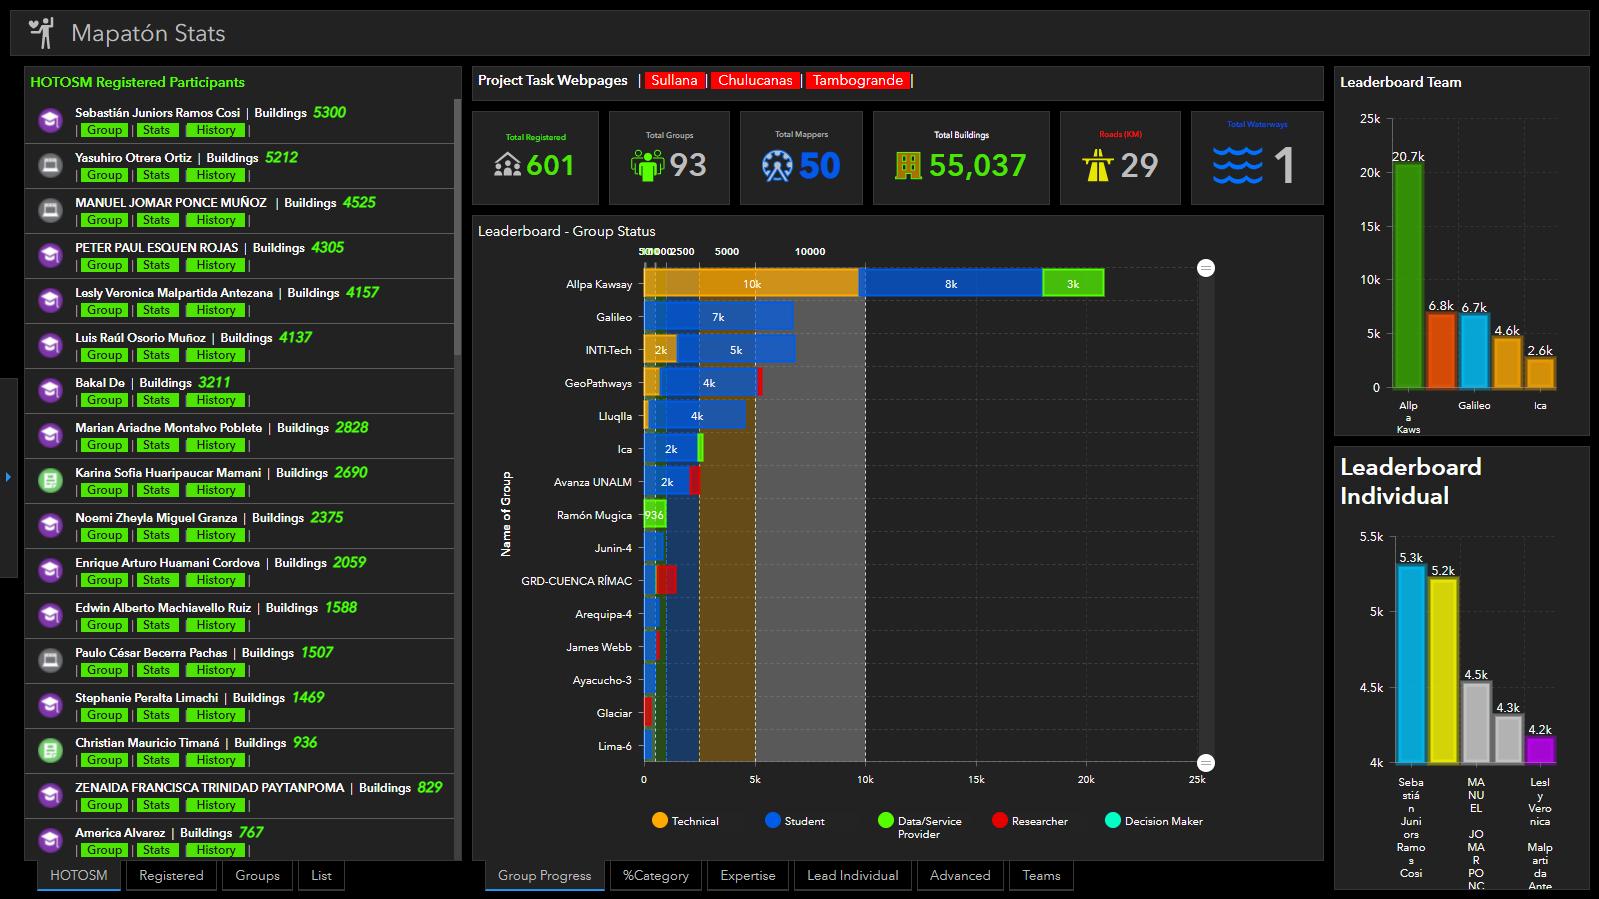Click the Total Buildings building icon
This screenshot has width=1599, height=899.
pos(908,166)
